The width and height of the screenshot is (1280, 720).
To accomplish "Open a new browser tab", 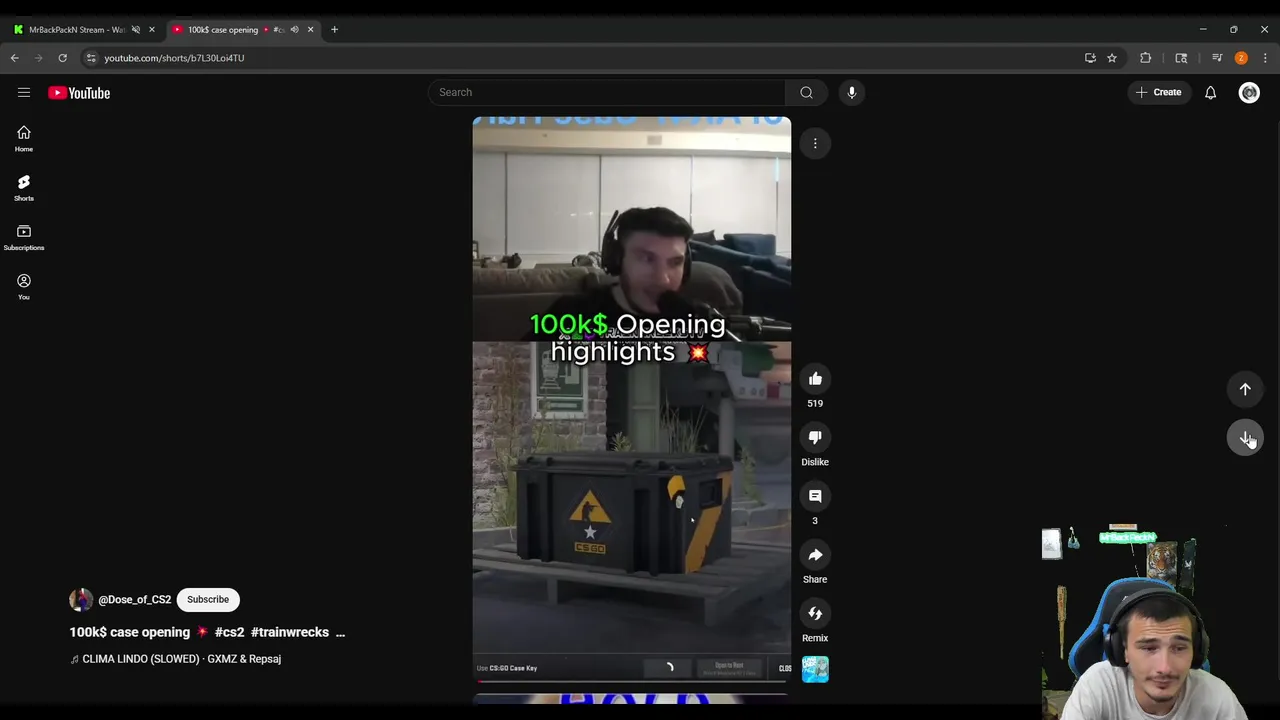I will pos(334,29).
